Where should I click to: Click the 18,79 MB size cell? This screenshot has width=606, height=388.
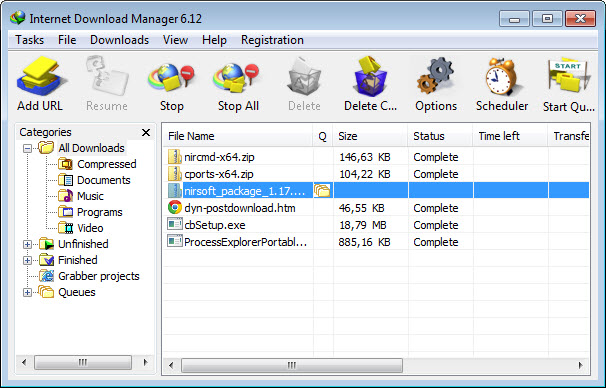click(363, 225)
